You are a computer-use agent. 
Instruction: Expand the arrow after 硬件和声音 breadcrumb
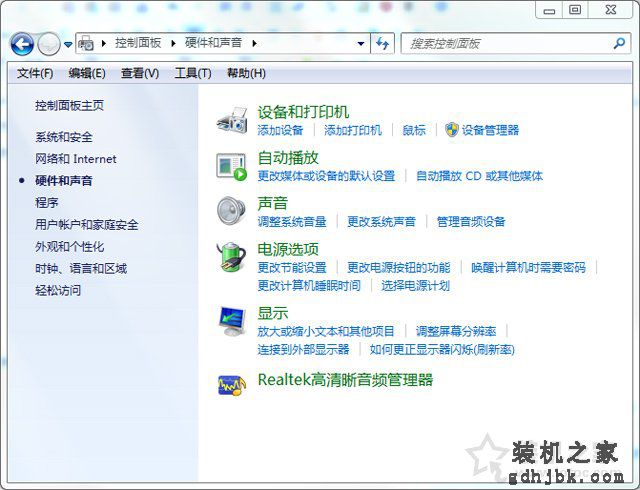click(x=254, y=43)
